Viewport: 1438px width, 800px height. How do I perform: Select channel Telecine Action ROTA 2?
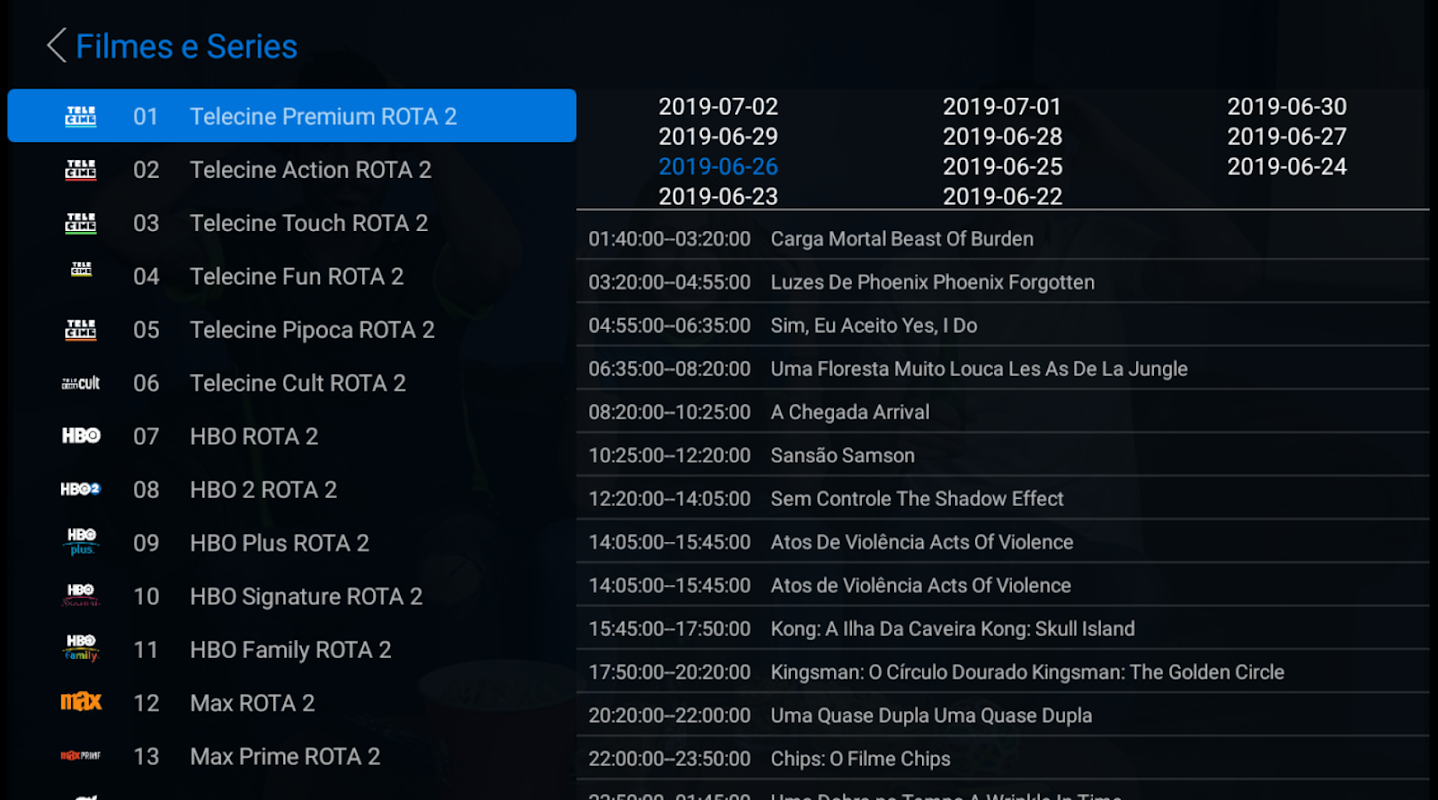291,169
